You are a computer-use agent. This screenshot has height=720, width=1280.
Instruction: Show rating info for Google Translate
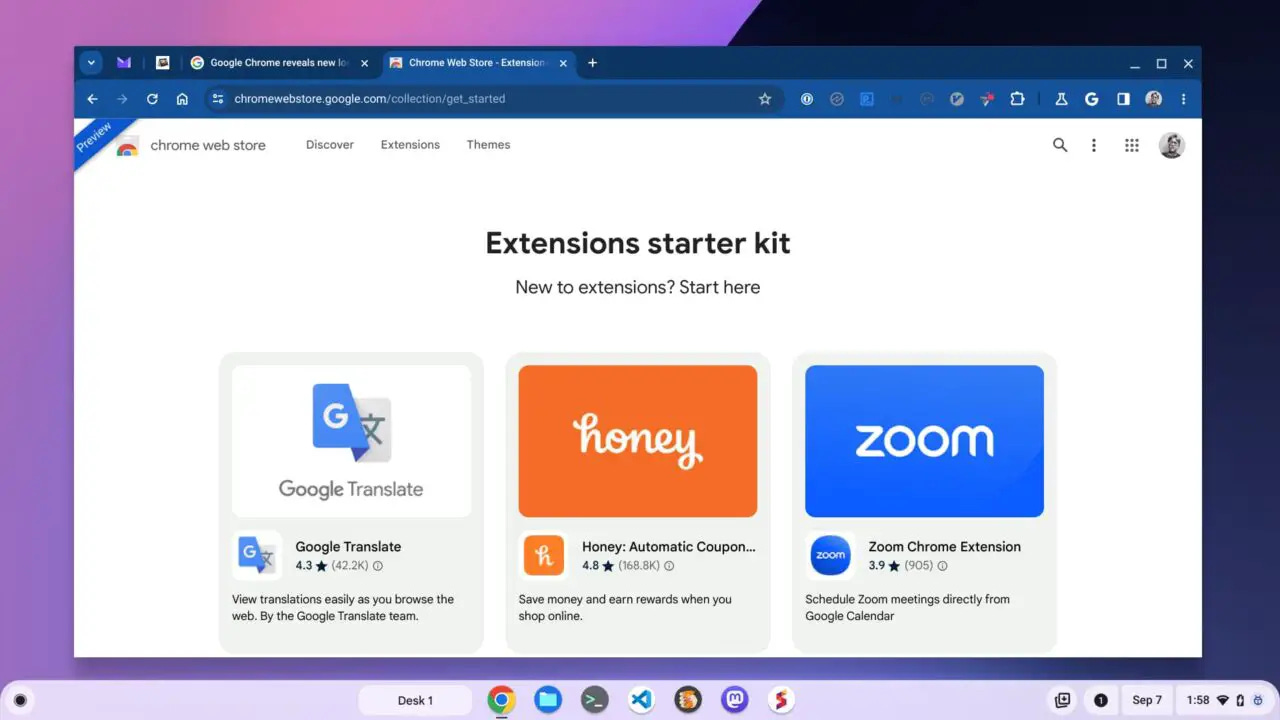[x=377, y=566]
